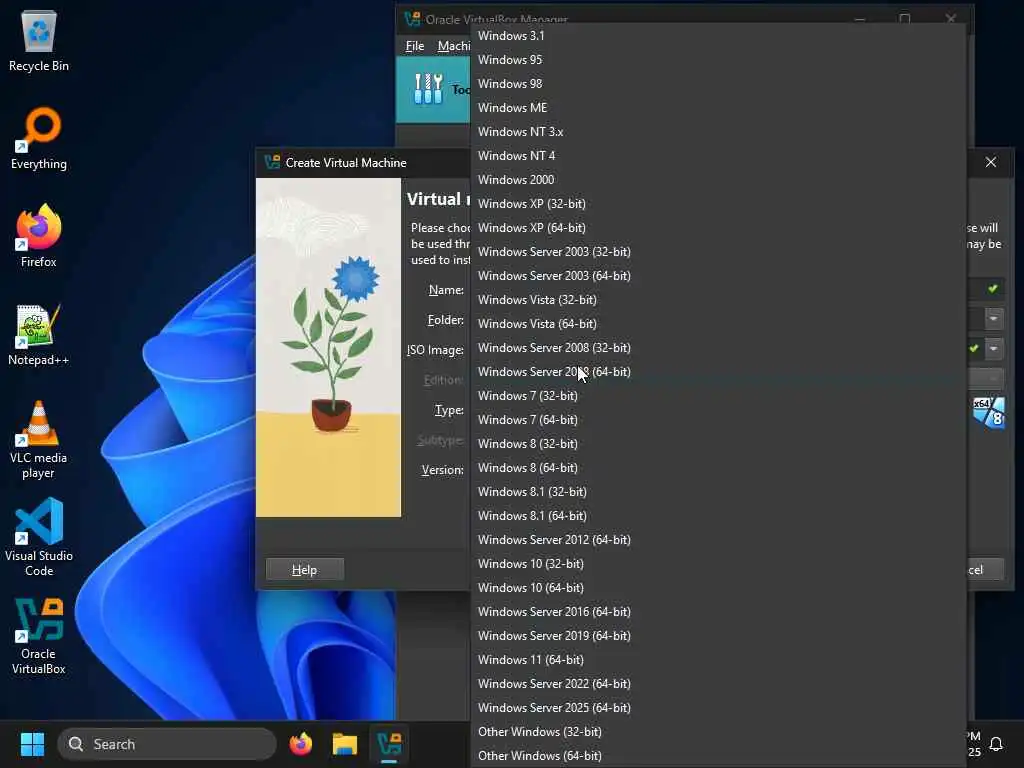This screenshot has width=1024, height=768.
Task: Select Windows NT 3.x option
Action: pyautogui.click(x=718, y=132)
